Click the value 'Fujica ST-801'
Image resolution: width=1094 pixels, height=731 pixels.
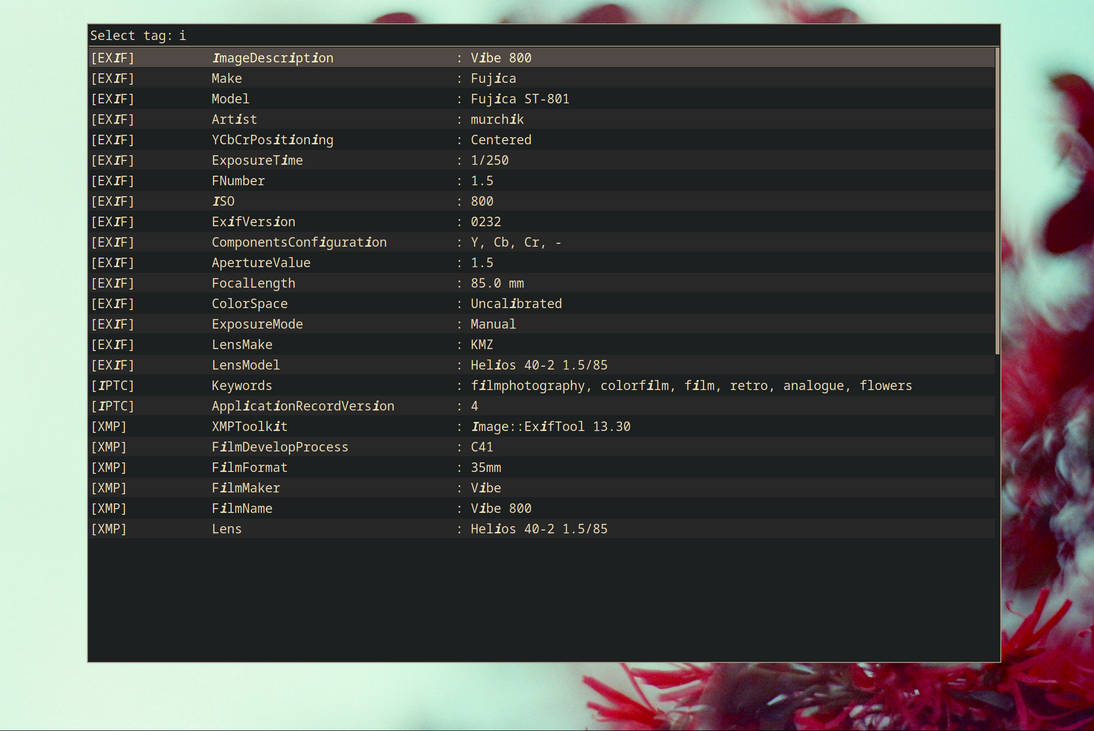tap(520, 99)
